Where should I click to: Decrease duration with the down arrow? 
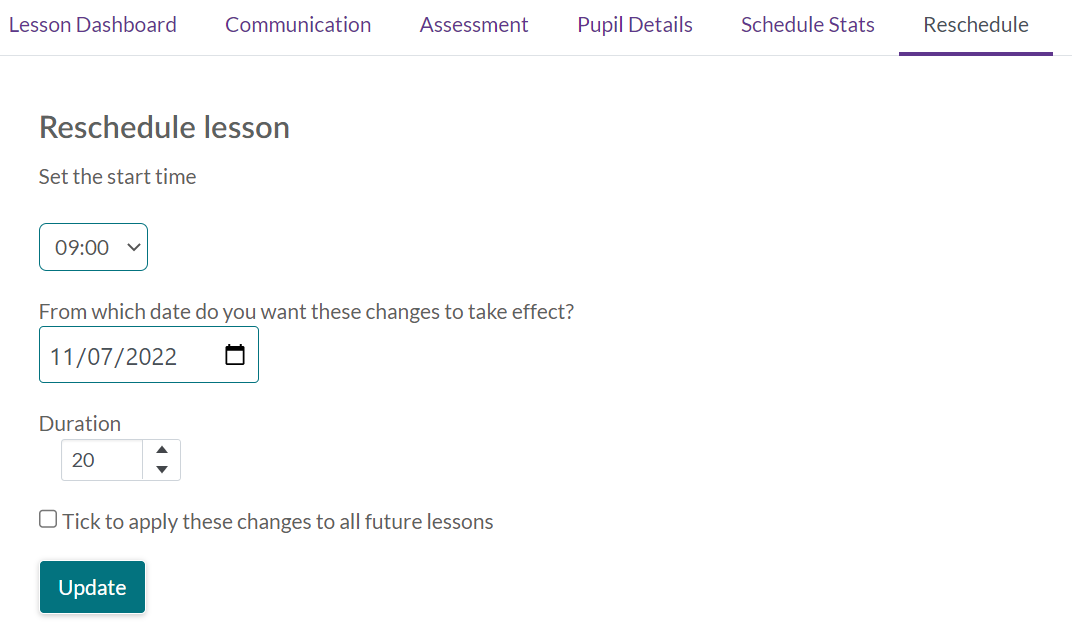(162, 469)
